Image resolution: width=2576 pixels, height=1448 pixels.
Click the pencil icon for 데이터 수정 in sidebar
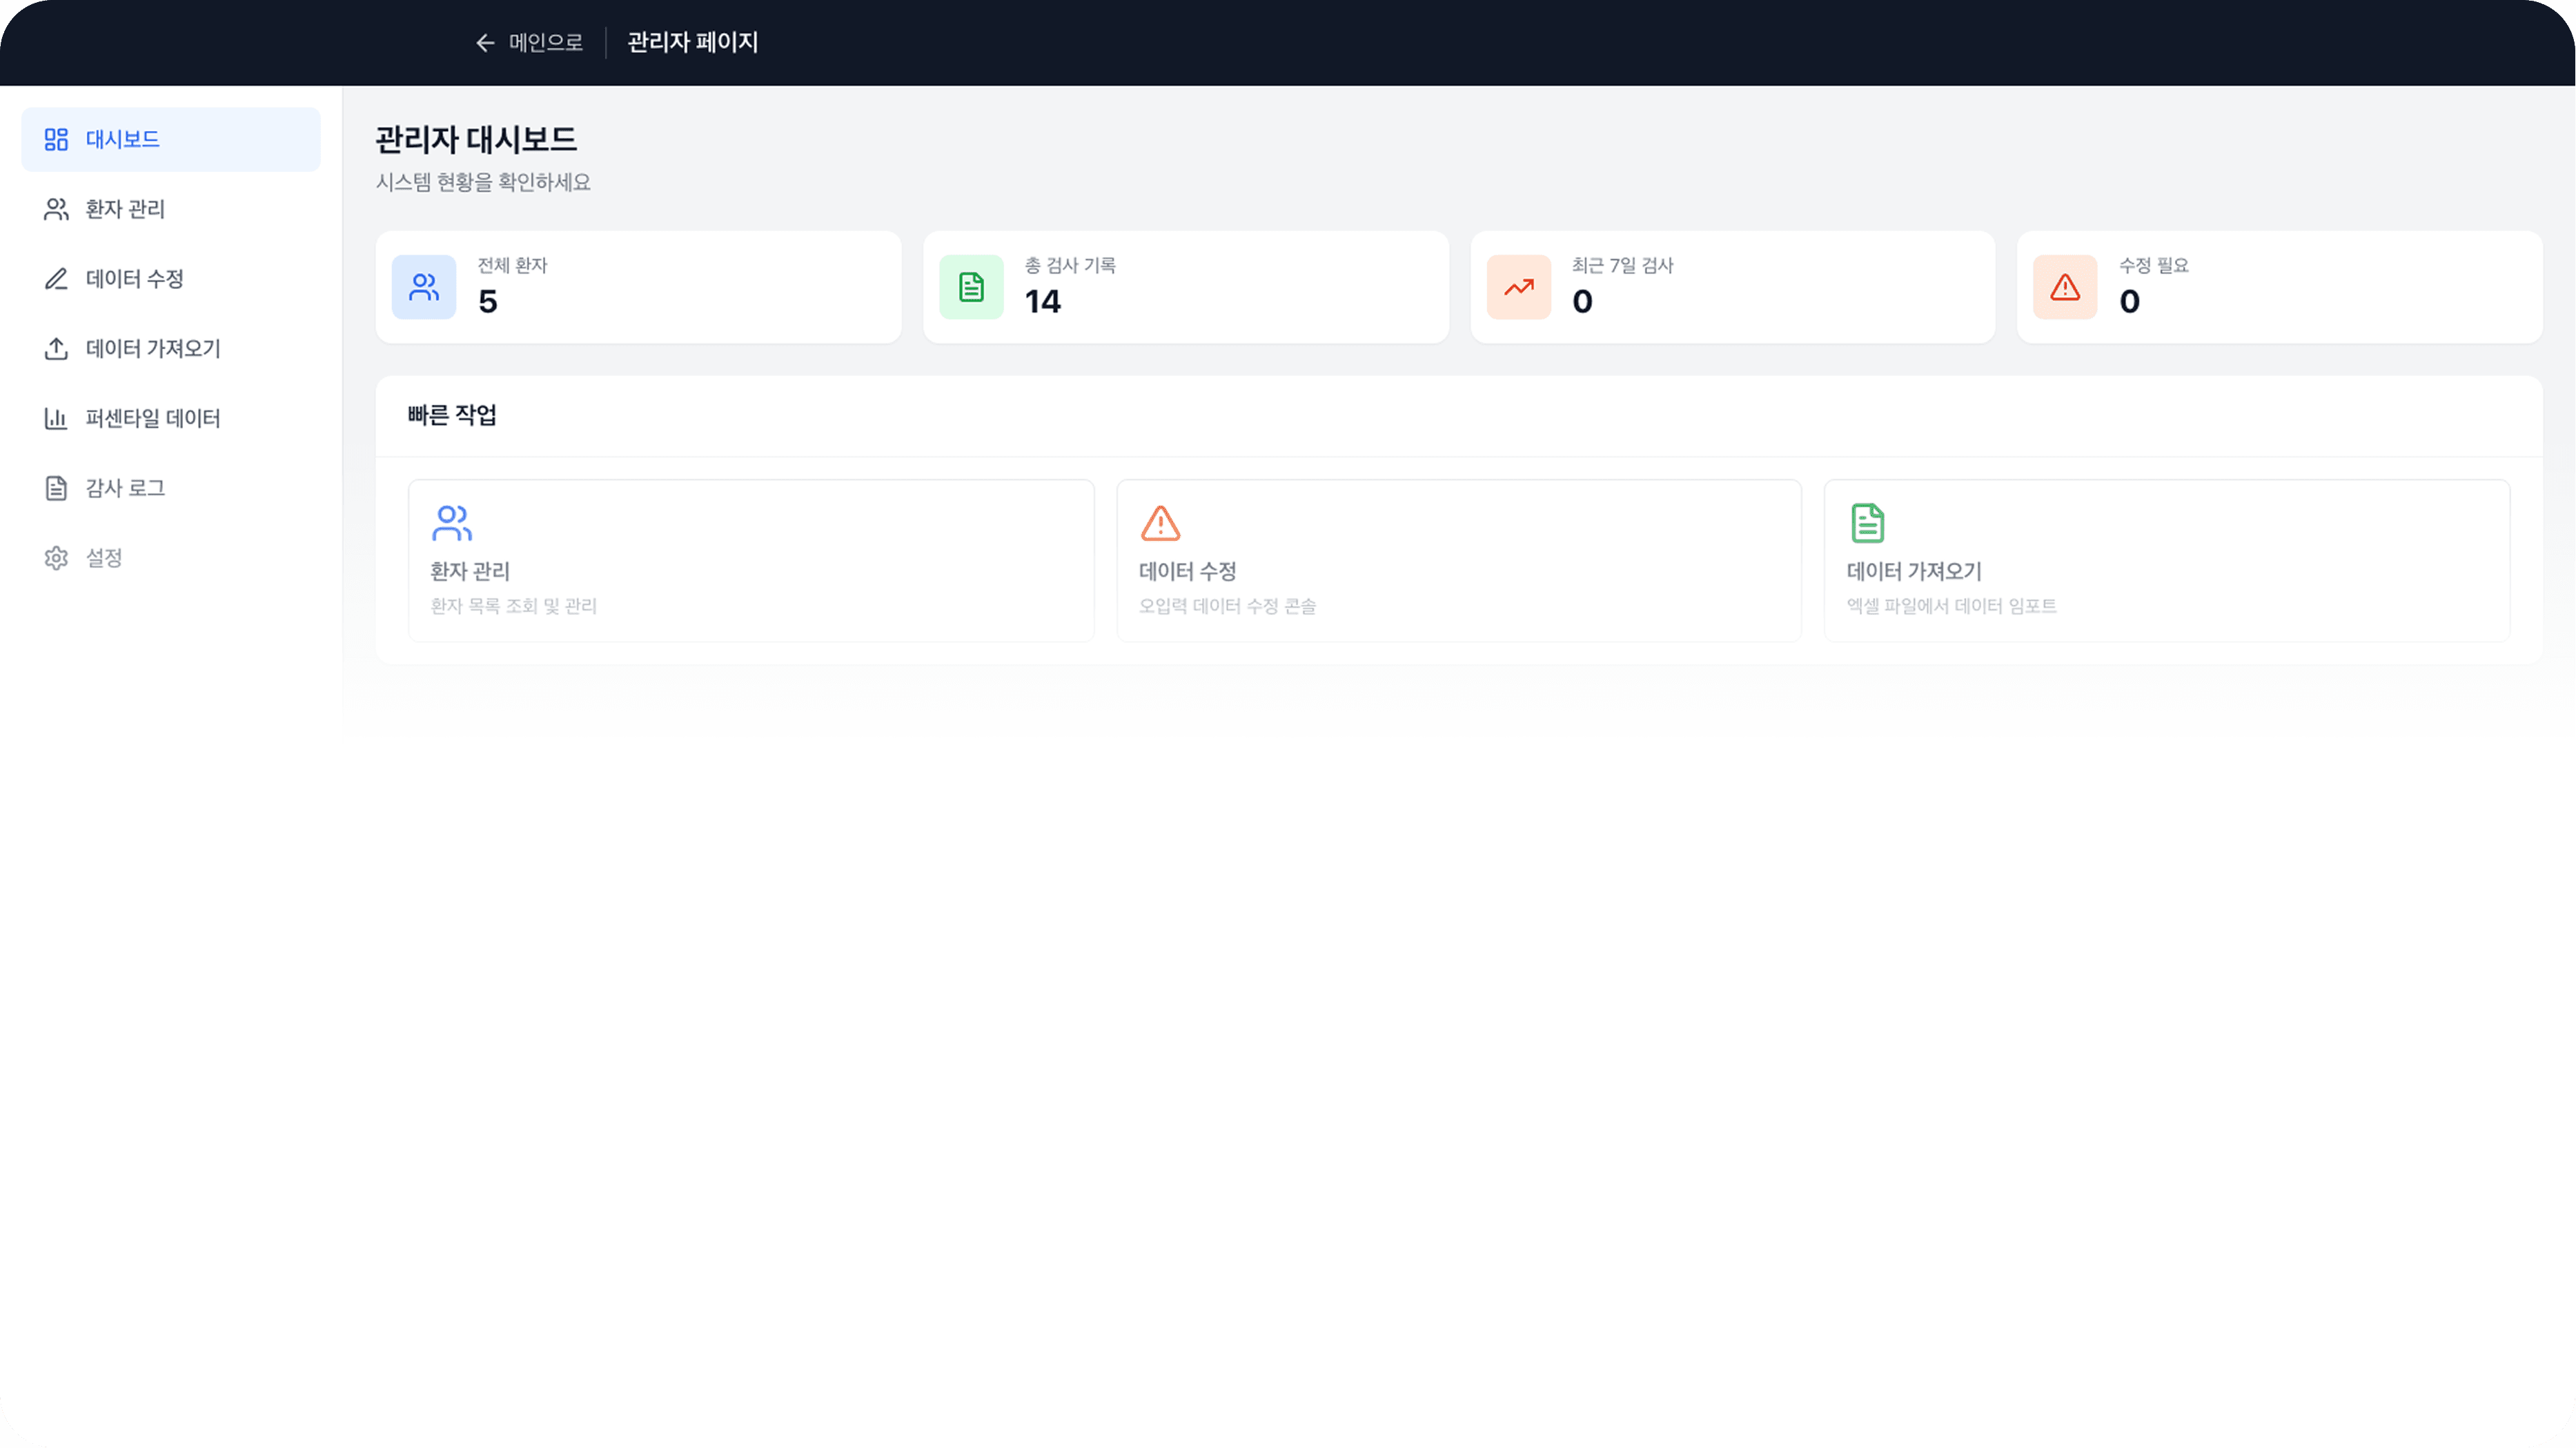tap(56, 279)
